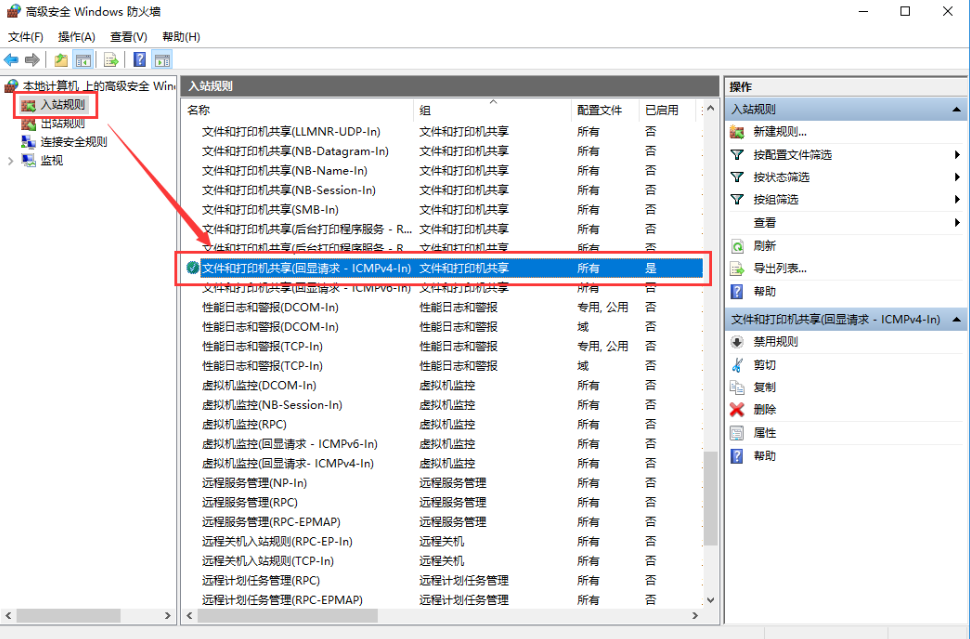Select rule 虚拟机监控(回显请求 - ICMPv6-In)
Viewport: 970px width, 639px height.
290,444
